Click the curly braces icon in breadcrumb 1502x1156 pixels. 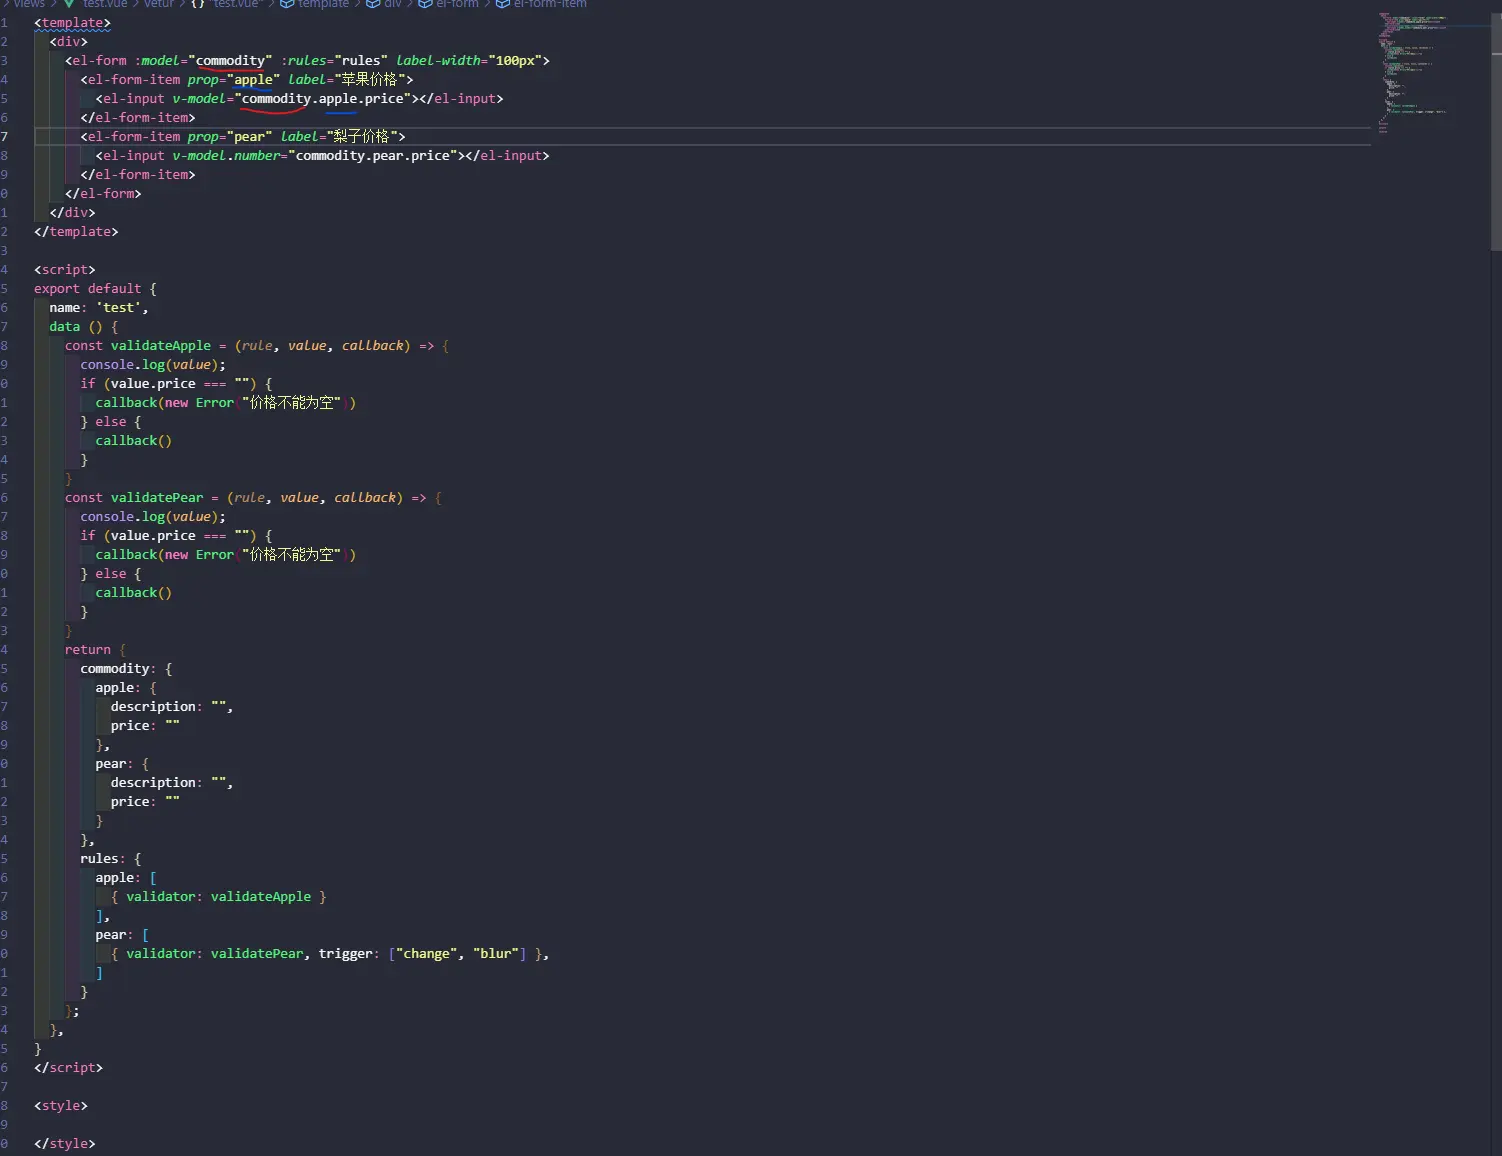point(198,4)
